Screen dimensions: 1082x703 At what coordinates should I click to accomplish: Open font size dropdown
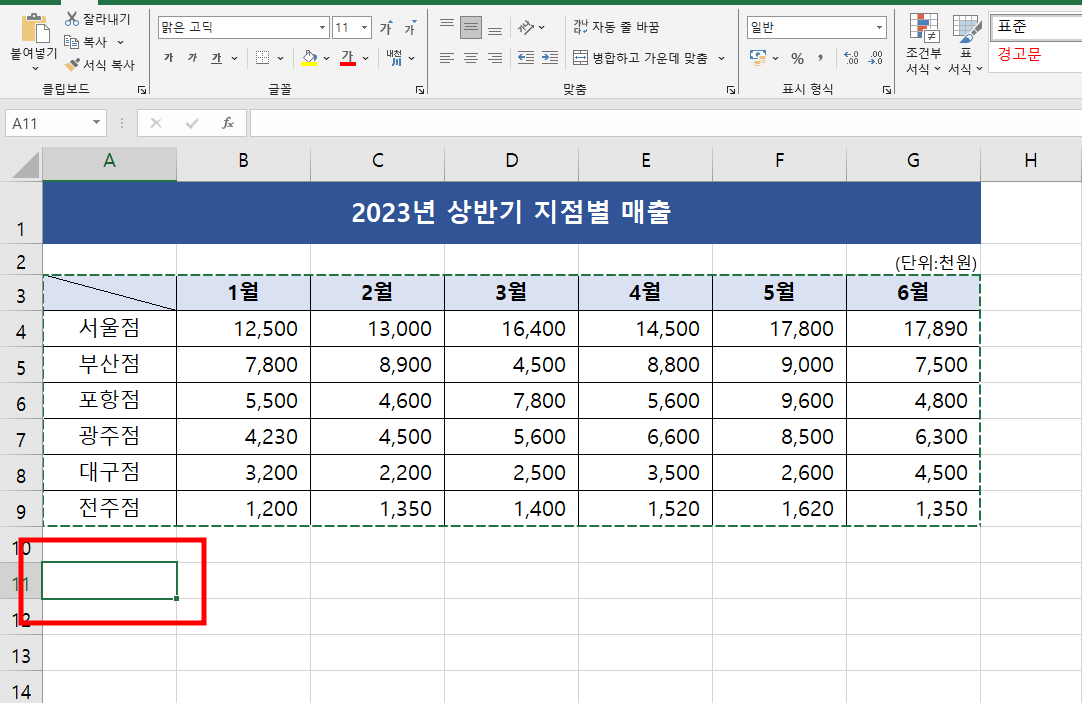(364, 28)
